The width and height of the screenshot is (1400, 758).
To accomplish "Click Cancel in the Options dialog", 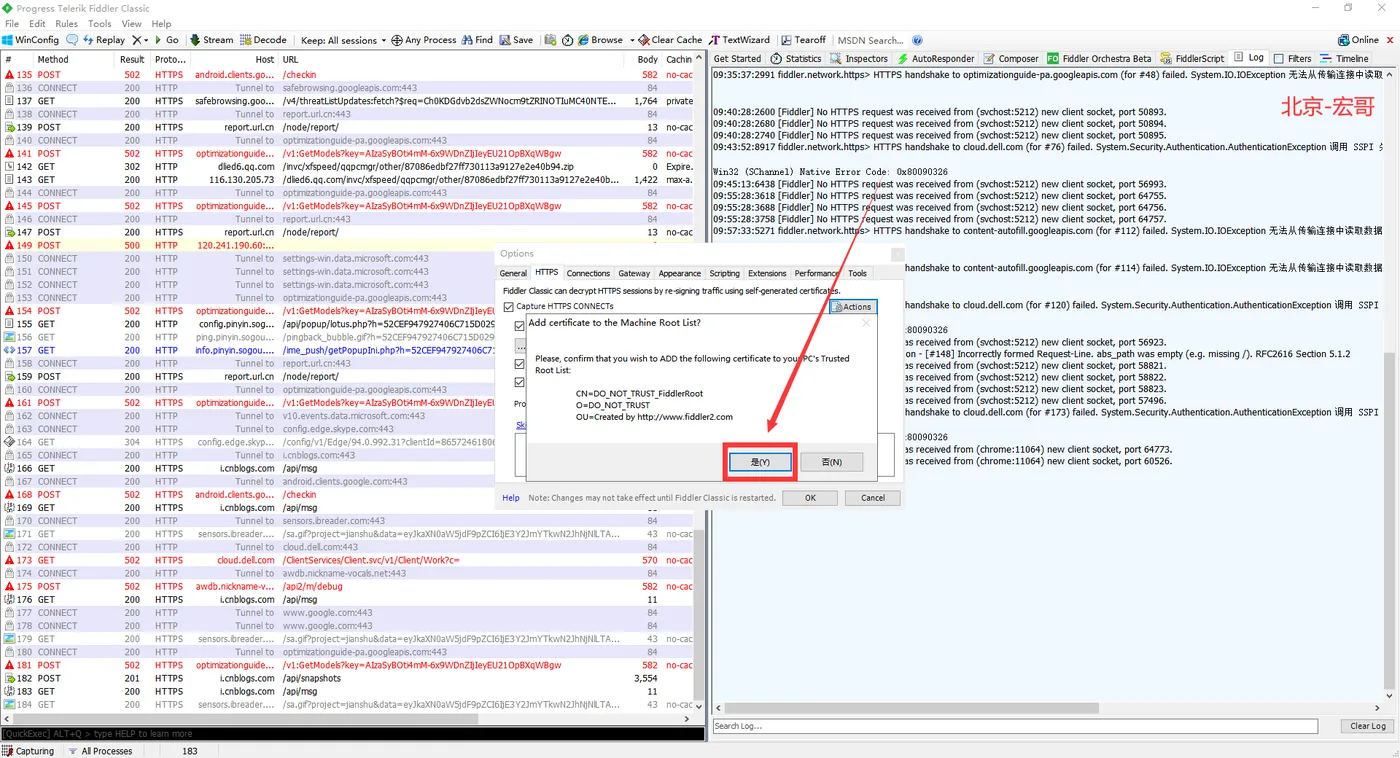I will [x=873, y=498].
